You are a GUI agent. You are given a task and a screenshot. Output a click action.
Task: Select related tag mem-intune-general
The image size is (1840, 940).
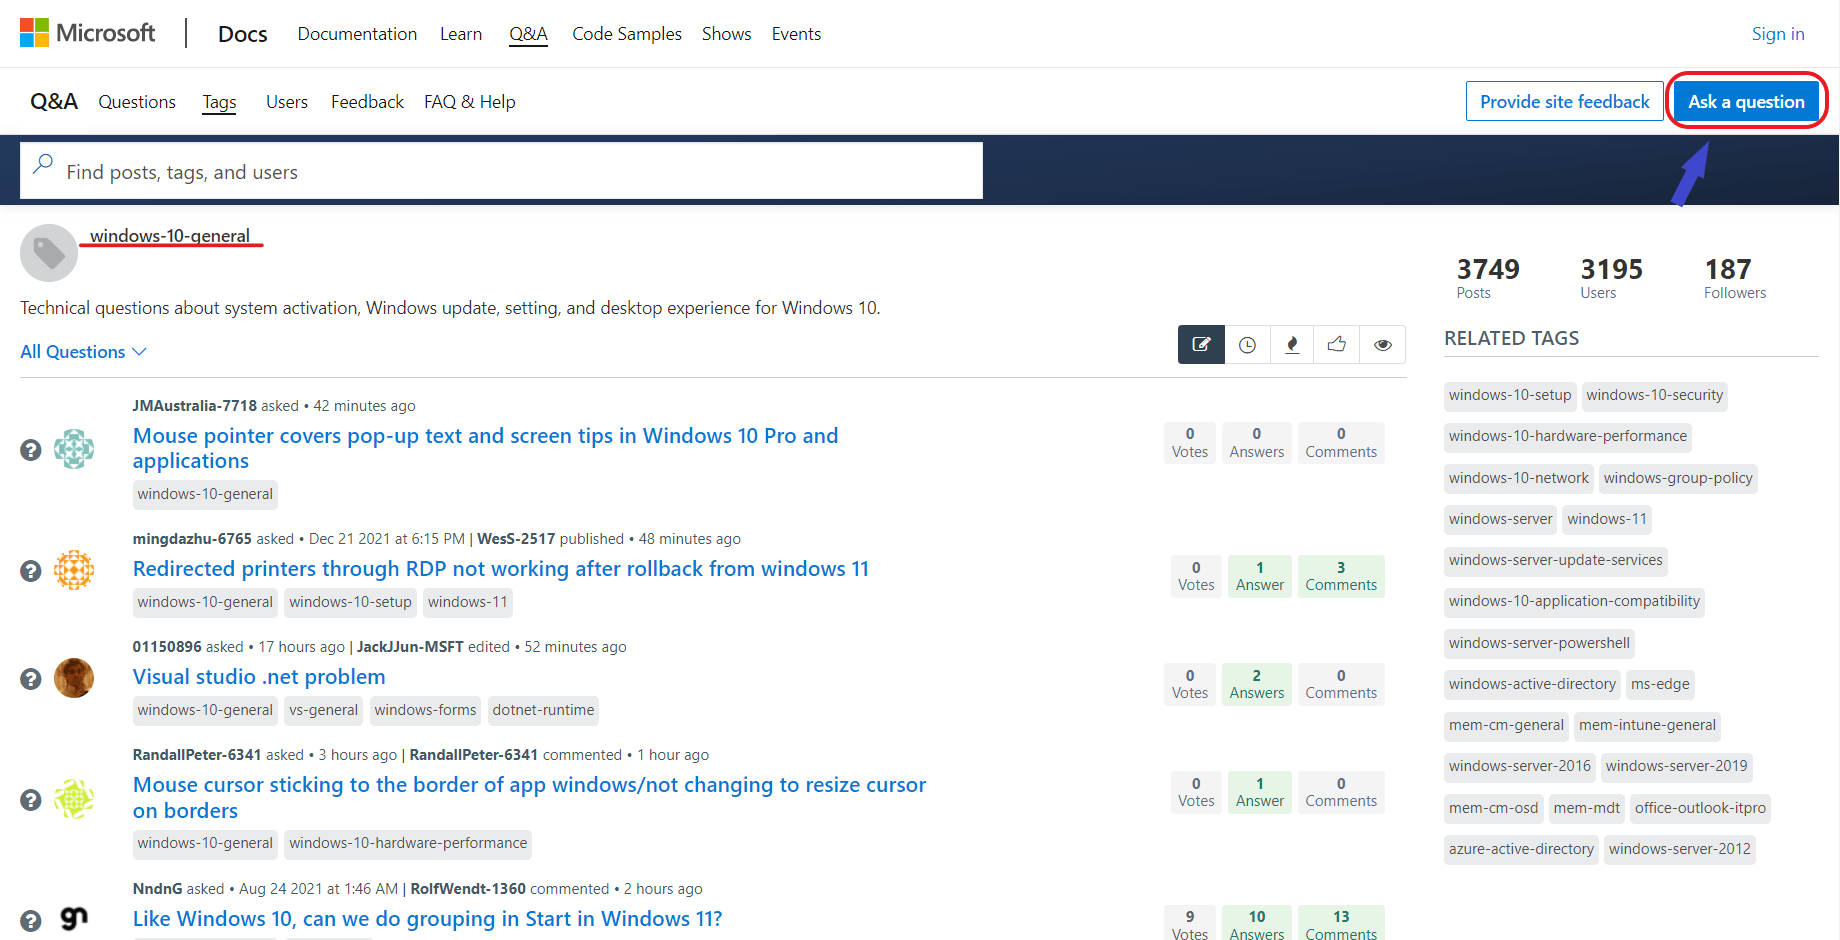click(x=1647, y=725)
